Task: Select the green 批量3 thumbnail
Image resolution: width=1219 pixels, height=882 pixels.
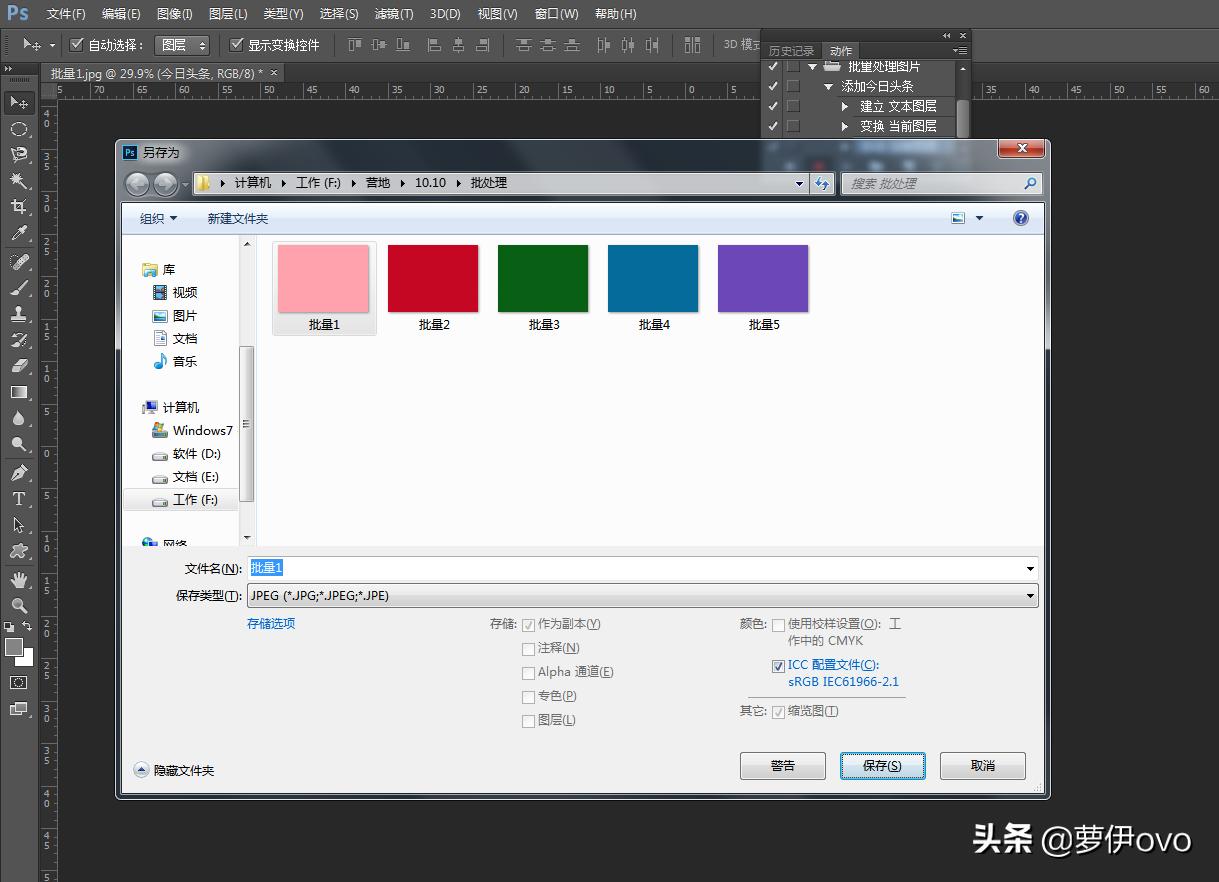Action: (543, 279)
